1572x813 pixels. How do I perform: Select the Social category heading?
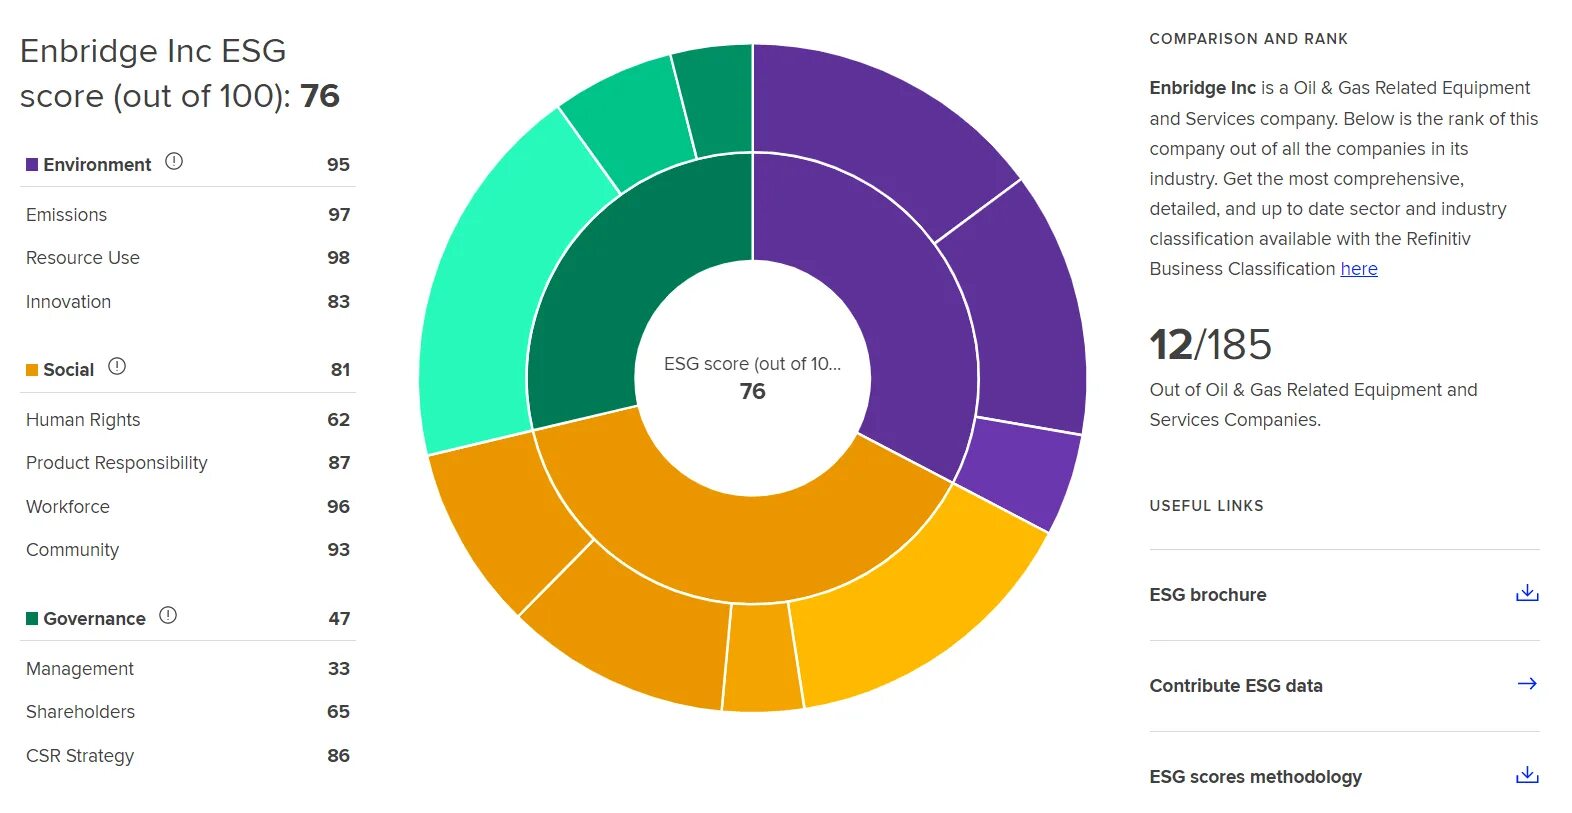[x=68, y=369]
